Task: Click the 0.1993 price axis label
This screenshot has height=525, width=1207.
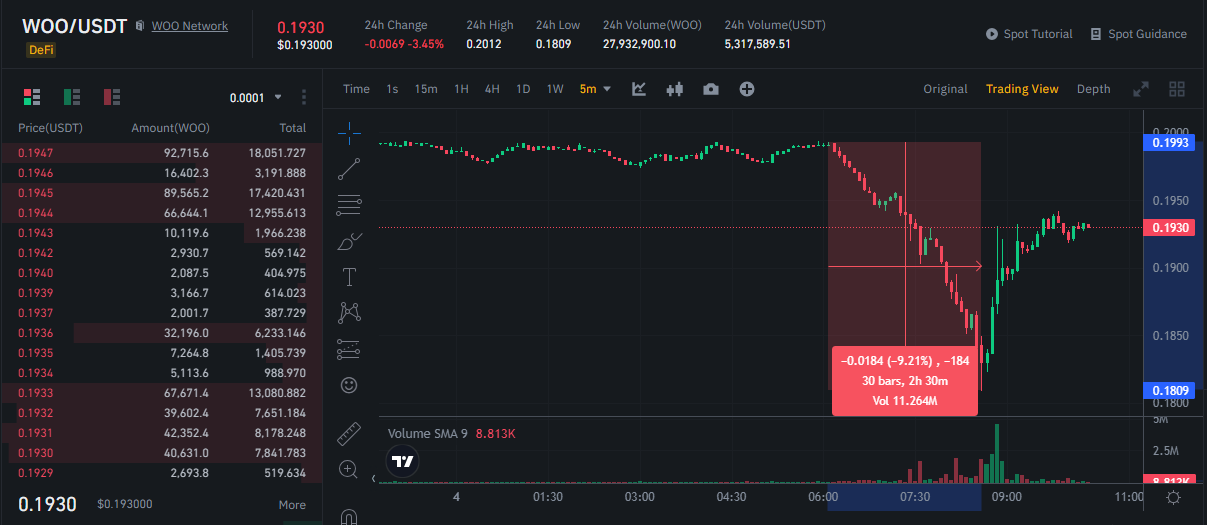Action: (1169, 143)
